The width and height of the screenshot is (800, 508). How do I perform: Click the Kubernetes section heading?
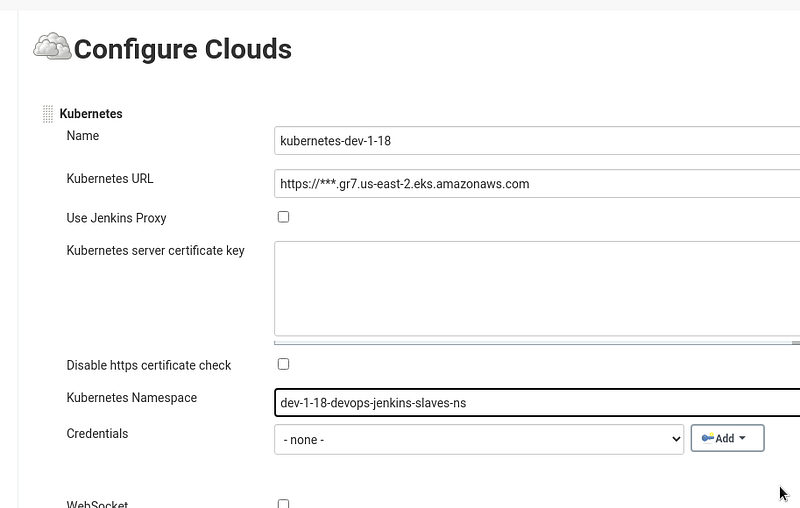click(x=91, y=114)
